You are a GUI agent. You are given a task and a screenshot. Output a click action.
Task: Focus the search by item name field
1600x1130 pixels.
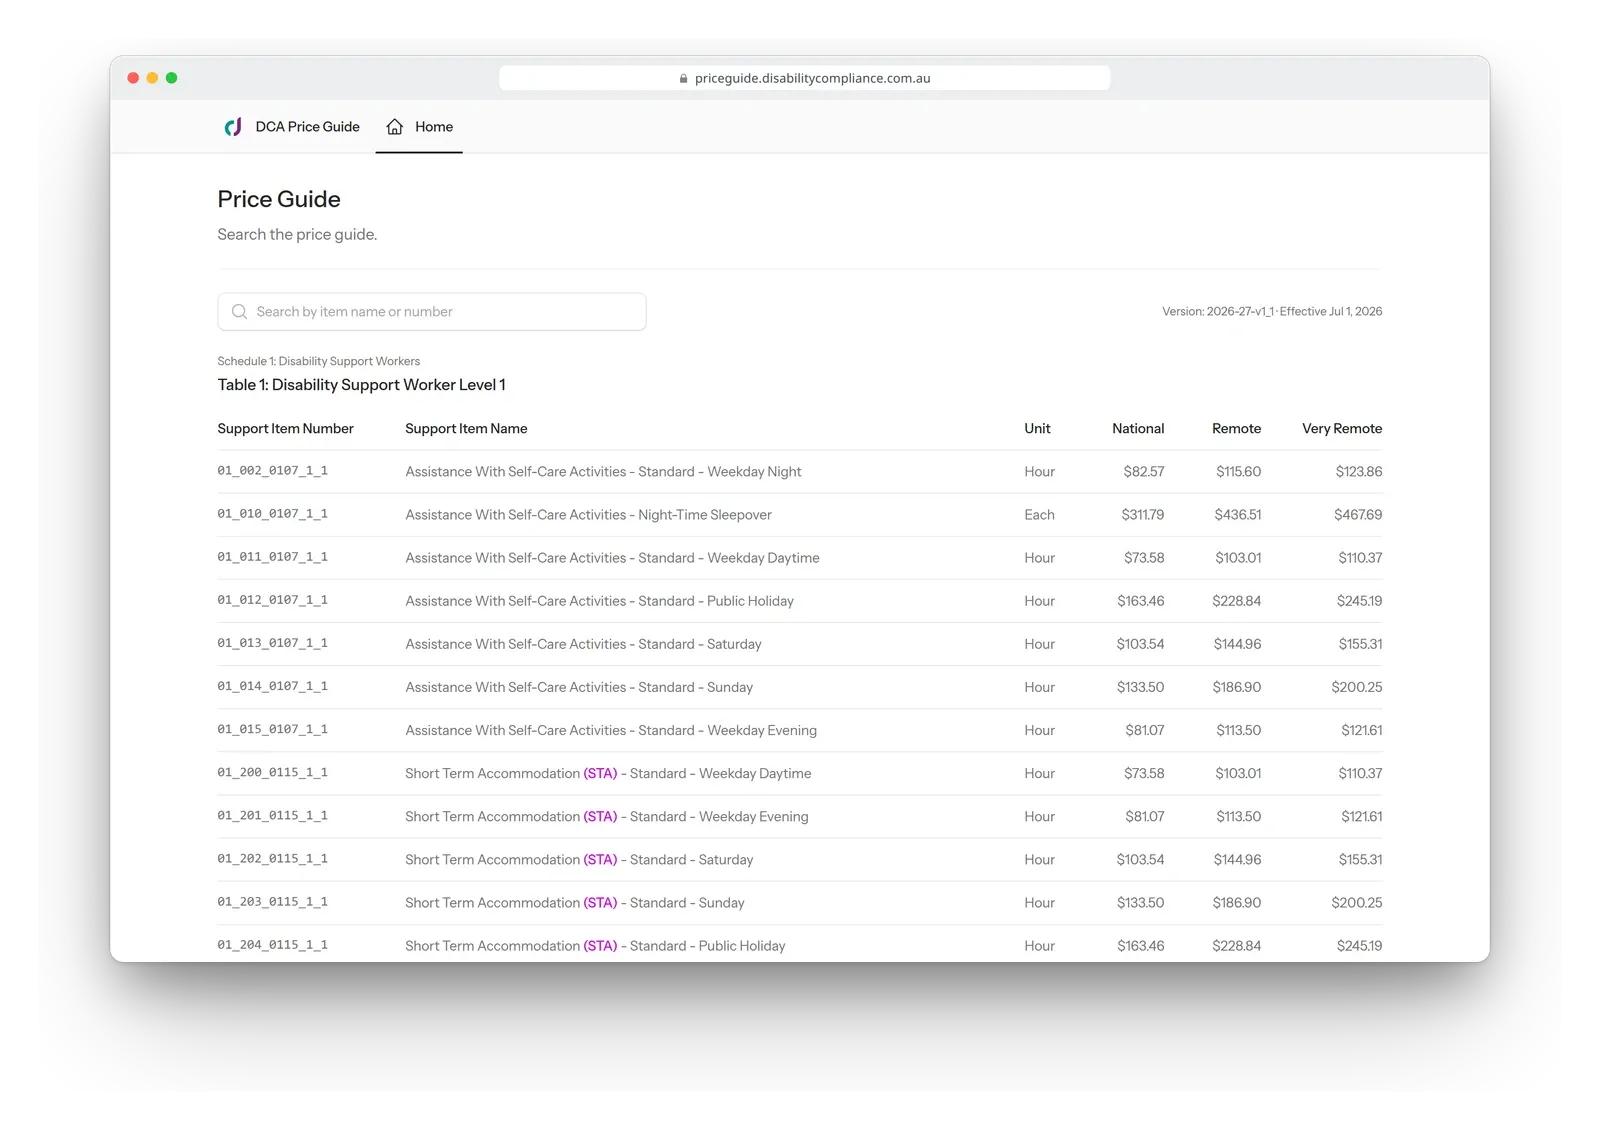click(432, 312)
